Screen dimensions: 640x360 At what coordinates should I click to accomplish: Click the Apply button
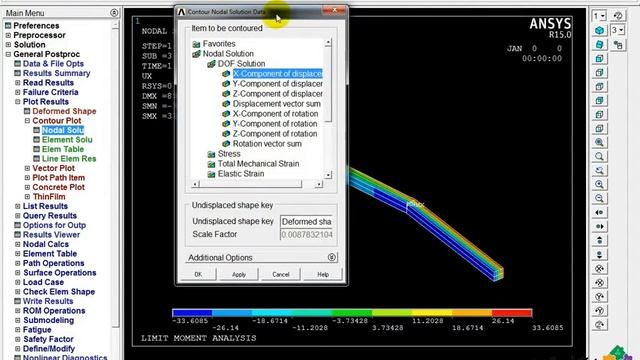(239, 274)
